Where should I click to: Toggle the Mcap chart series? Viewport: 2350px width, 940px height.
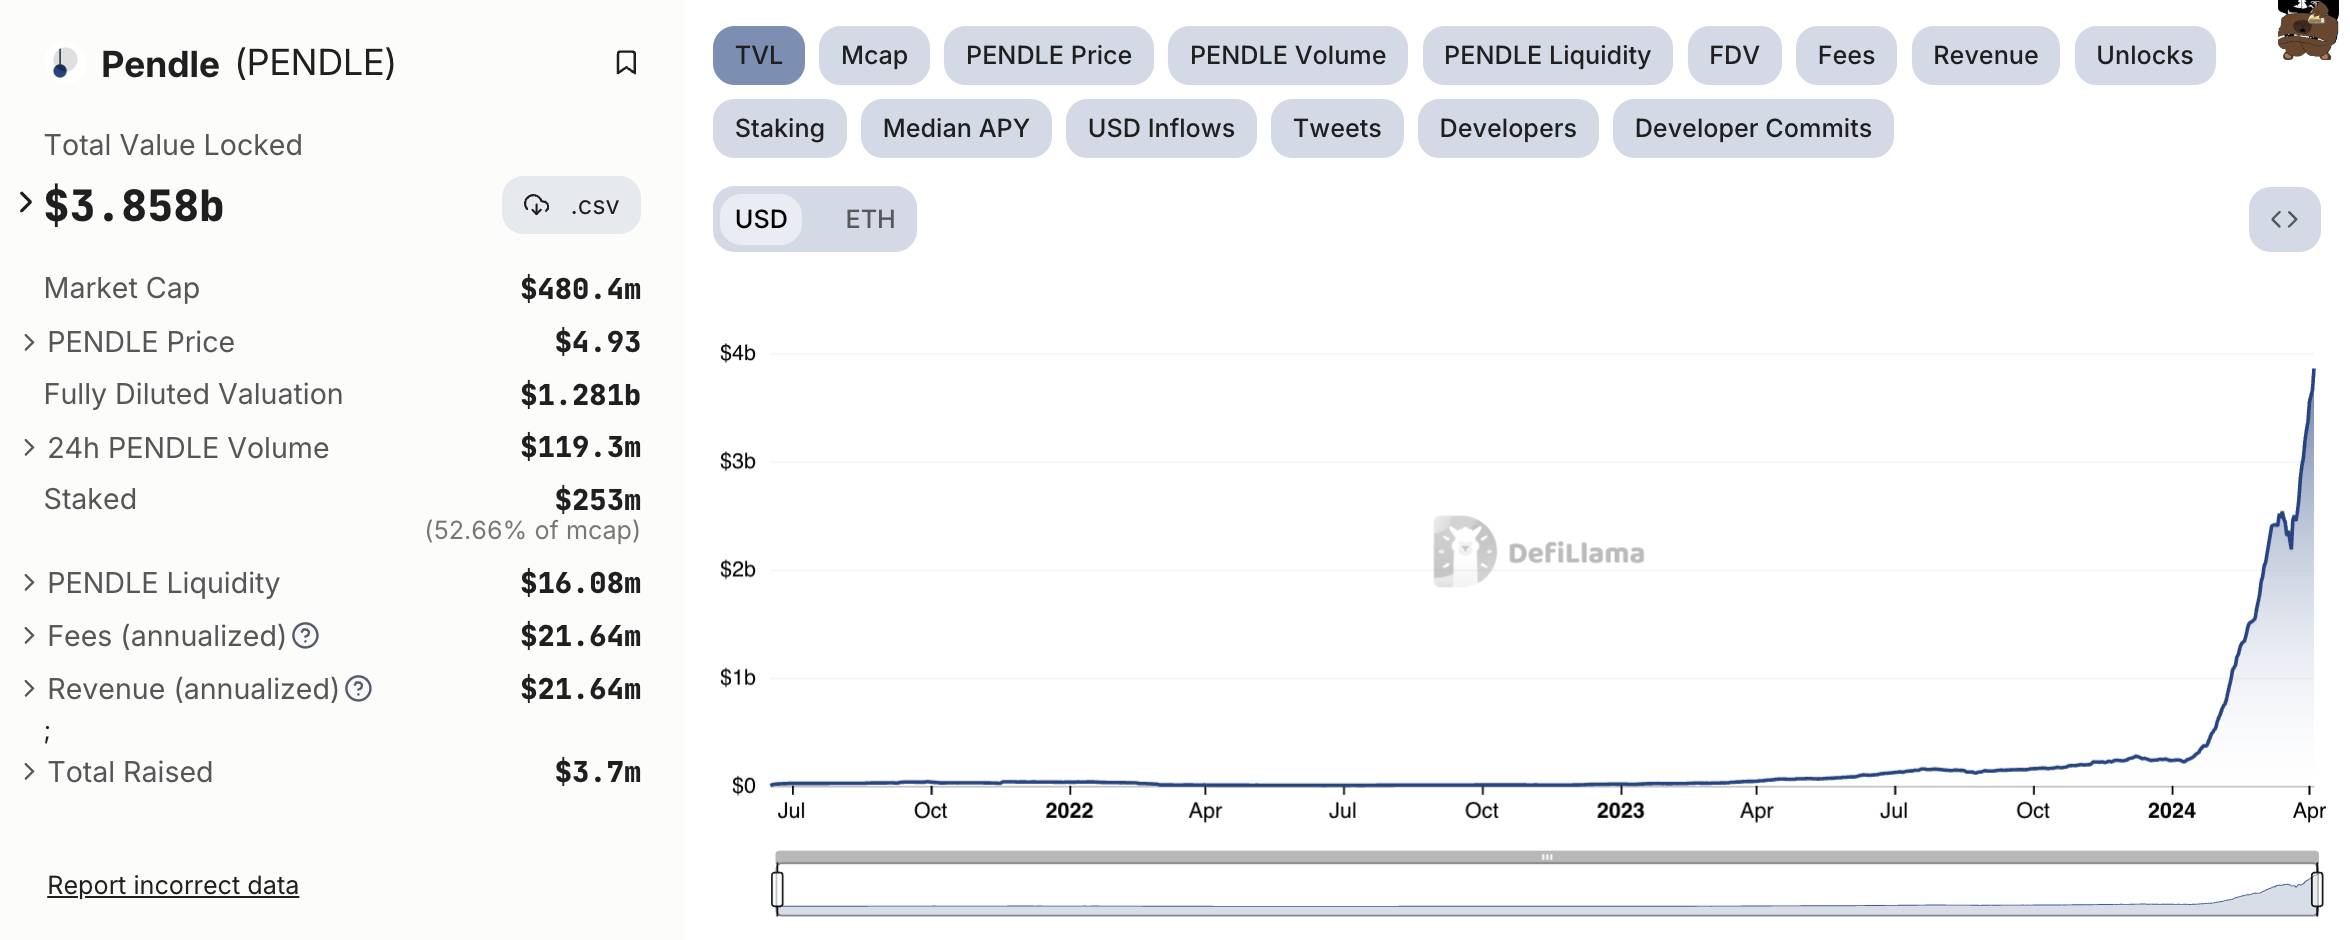pyautogui.click(x=874, y=56)
